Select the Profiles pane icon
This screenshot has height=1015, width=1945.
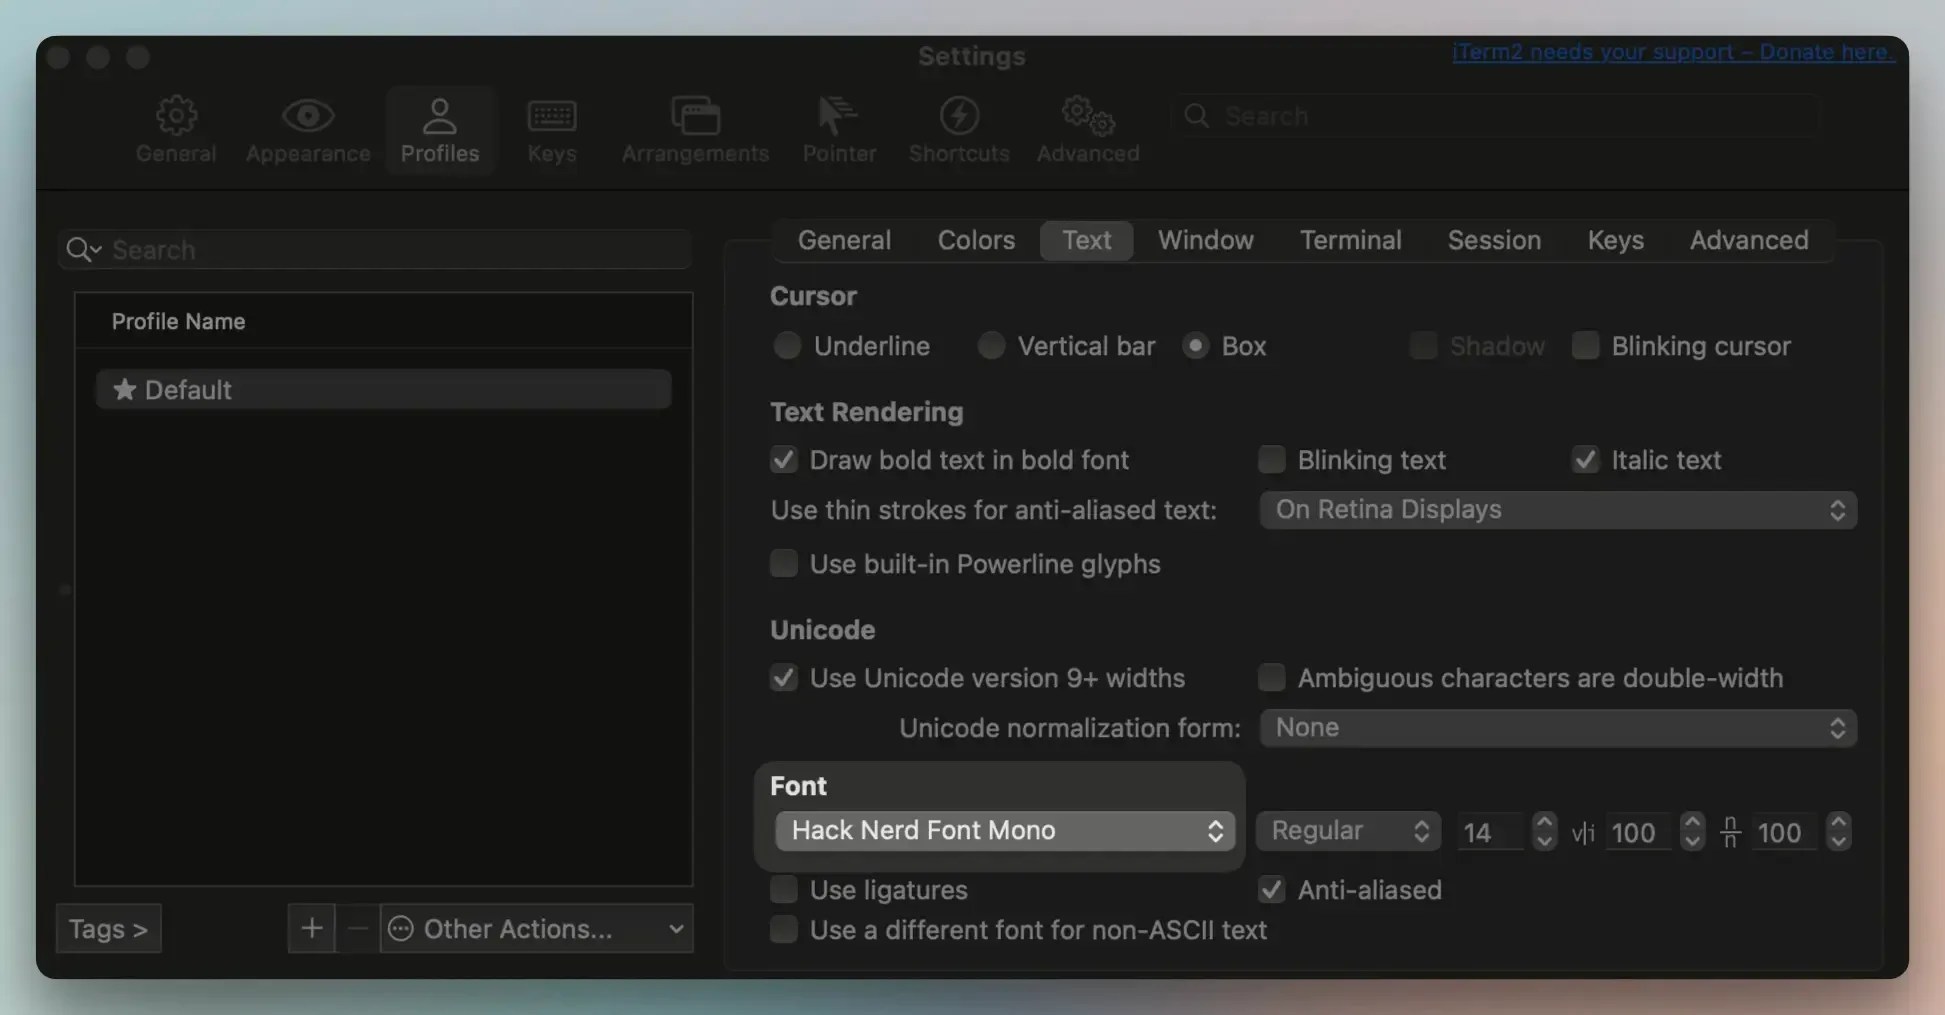click(x=440, y=130)
